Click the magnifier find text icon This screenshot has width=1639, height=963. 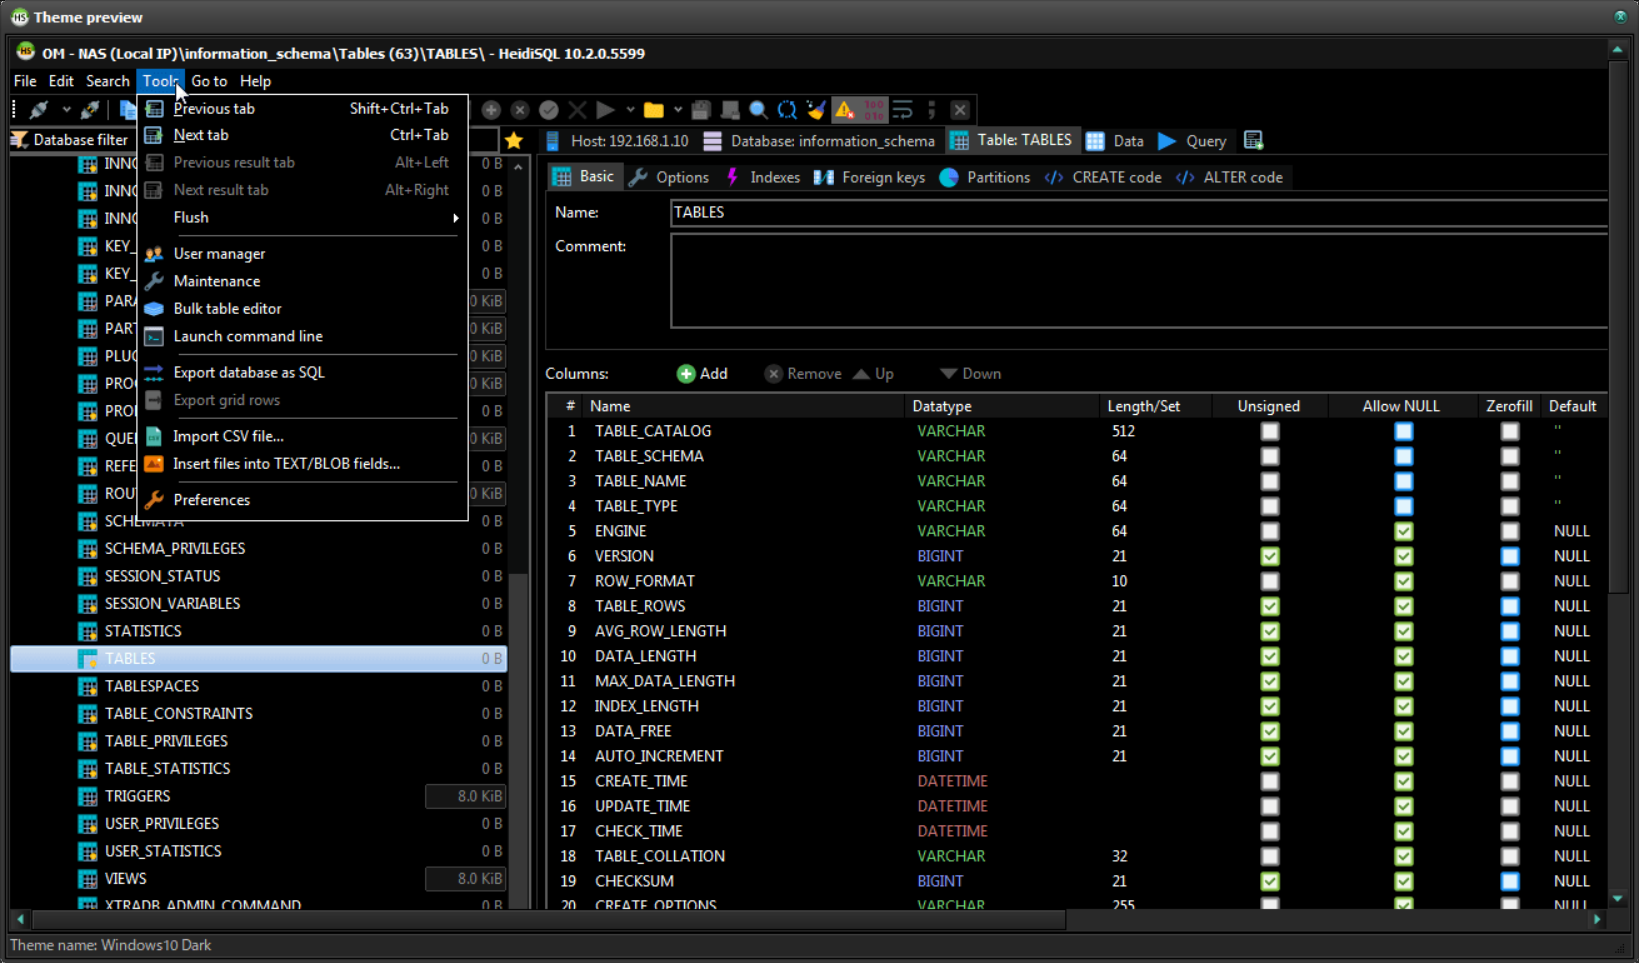pos(758,109)
